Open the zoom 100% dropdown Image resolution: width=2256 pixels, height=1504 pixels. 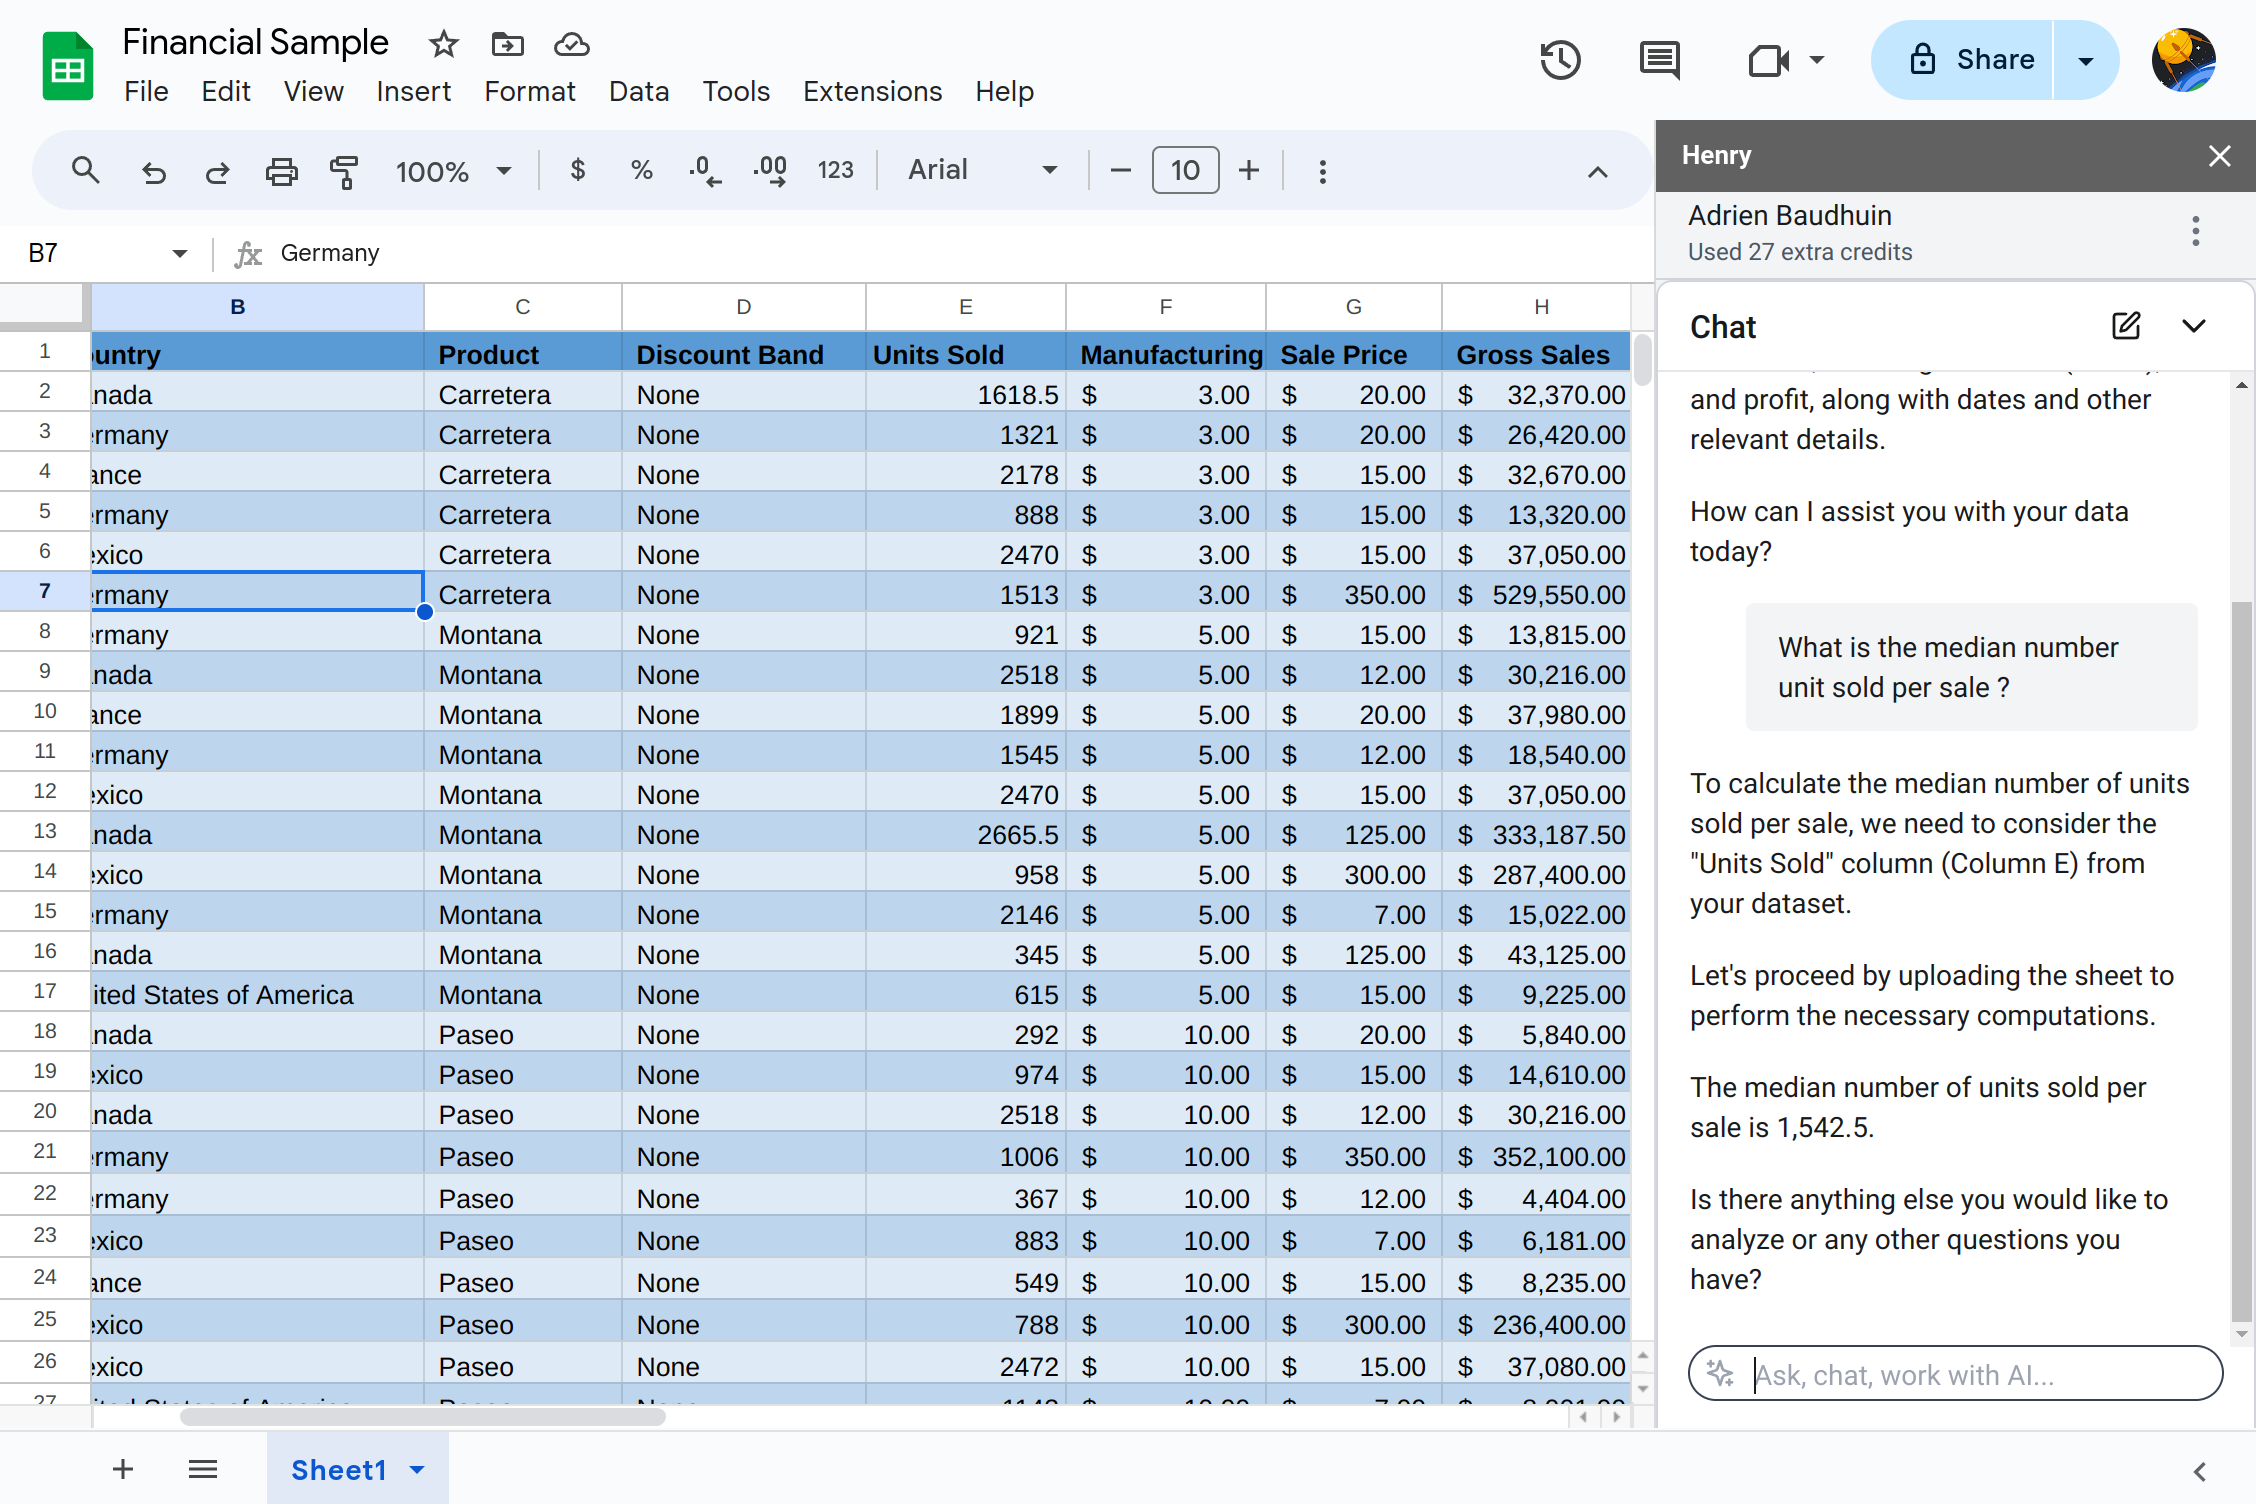pos(453,171)
